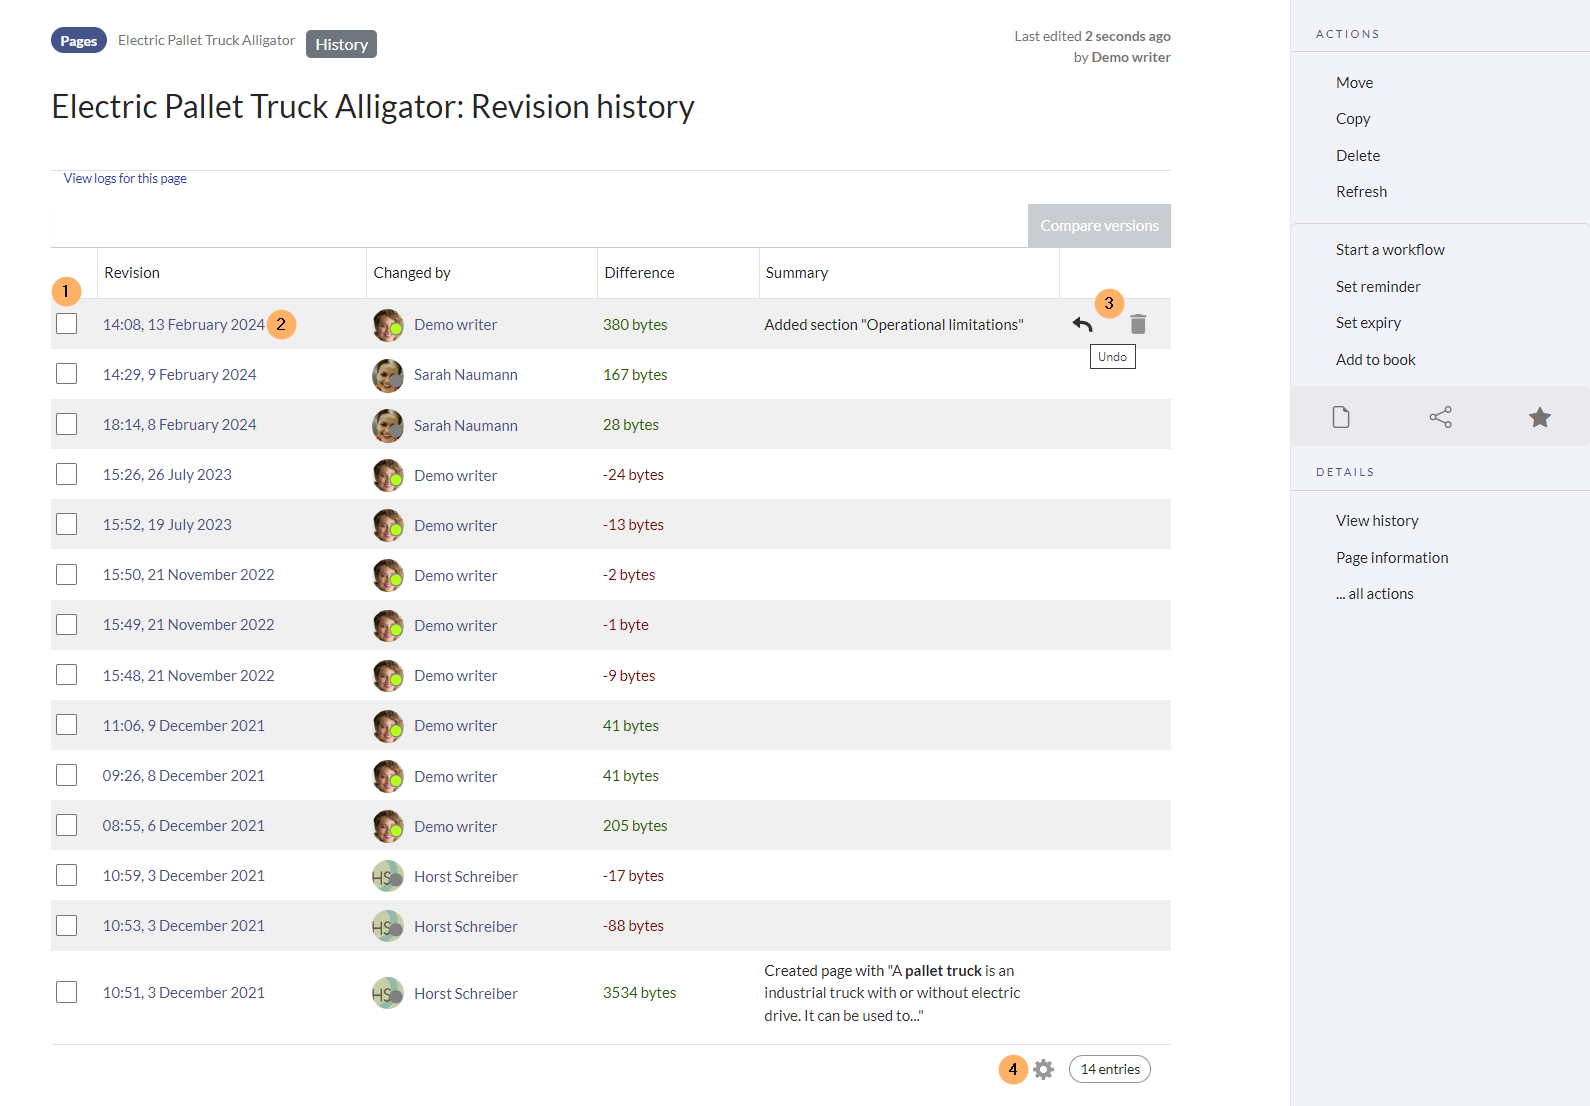The image size is (1590, 1106).
Task: Click View logs for this page link
Action: coord(125,178)
